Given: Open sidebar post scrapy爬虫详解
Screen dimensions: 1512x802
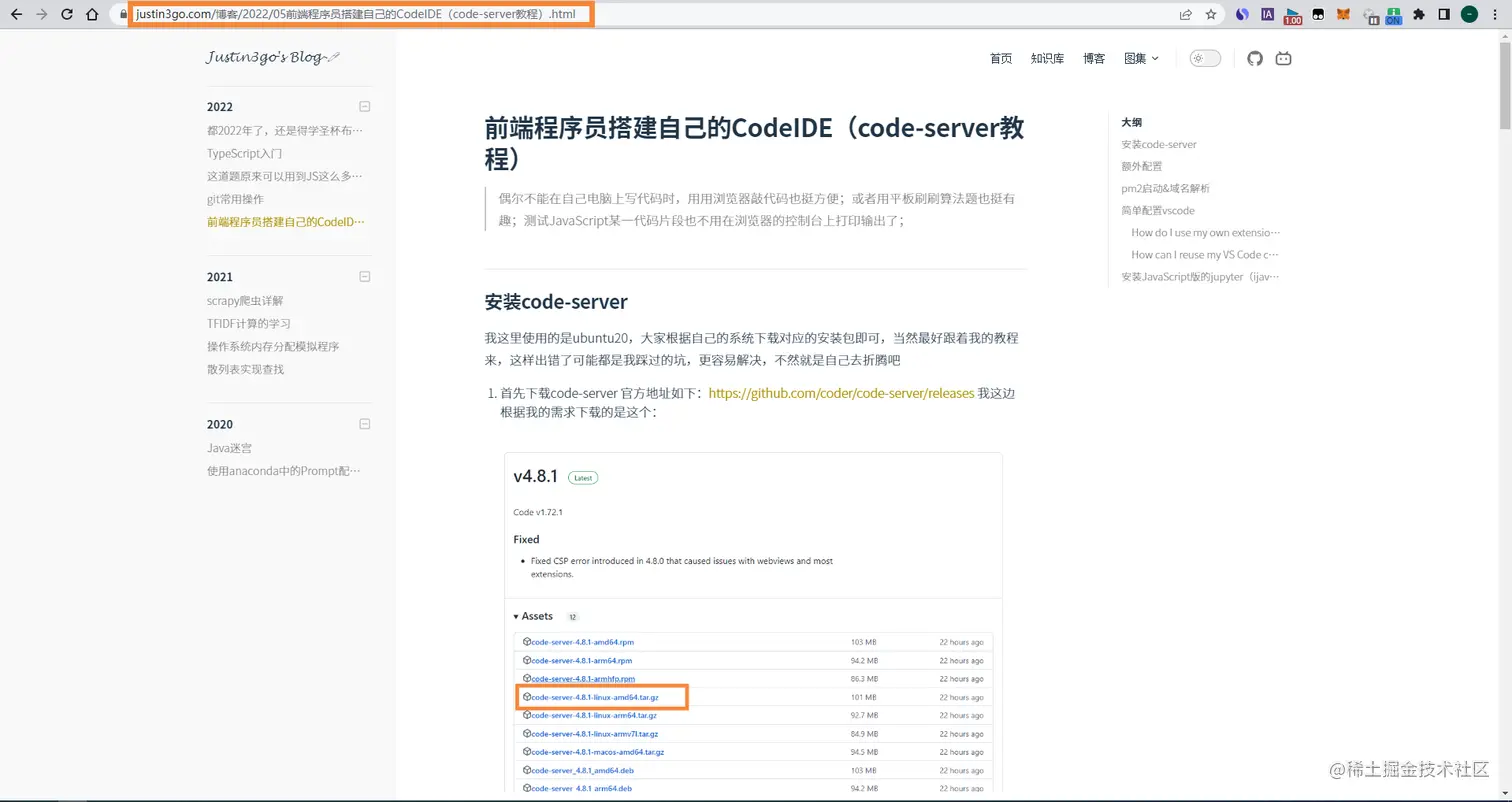Looking at the screenshot, I should 245,300.
